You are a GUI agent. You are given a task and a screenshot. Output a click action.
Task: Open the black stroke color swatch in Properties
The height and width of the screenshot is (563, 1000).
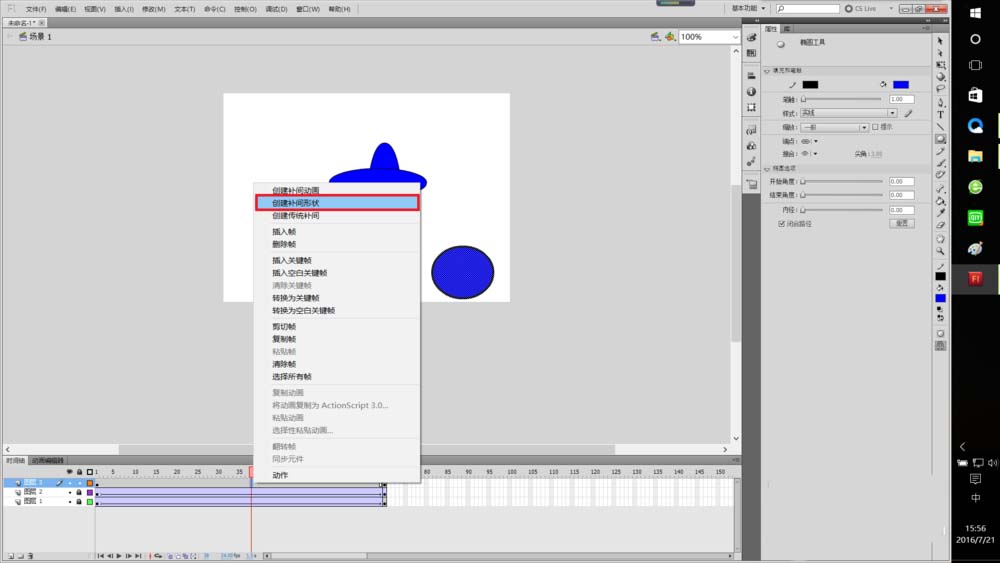[810, 85]
